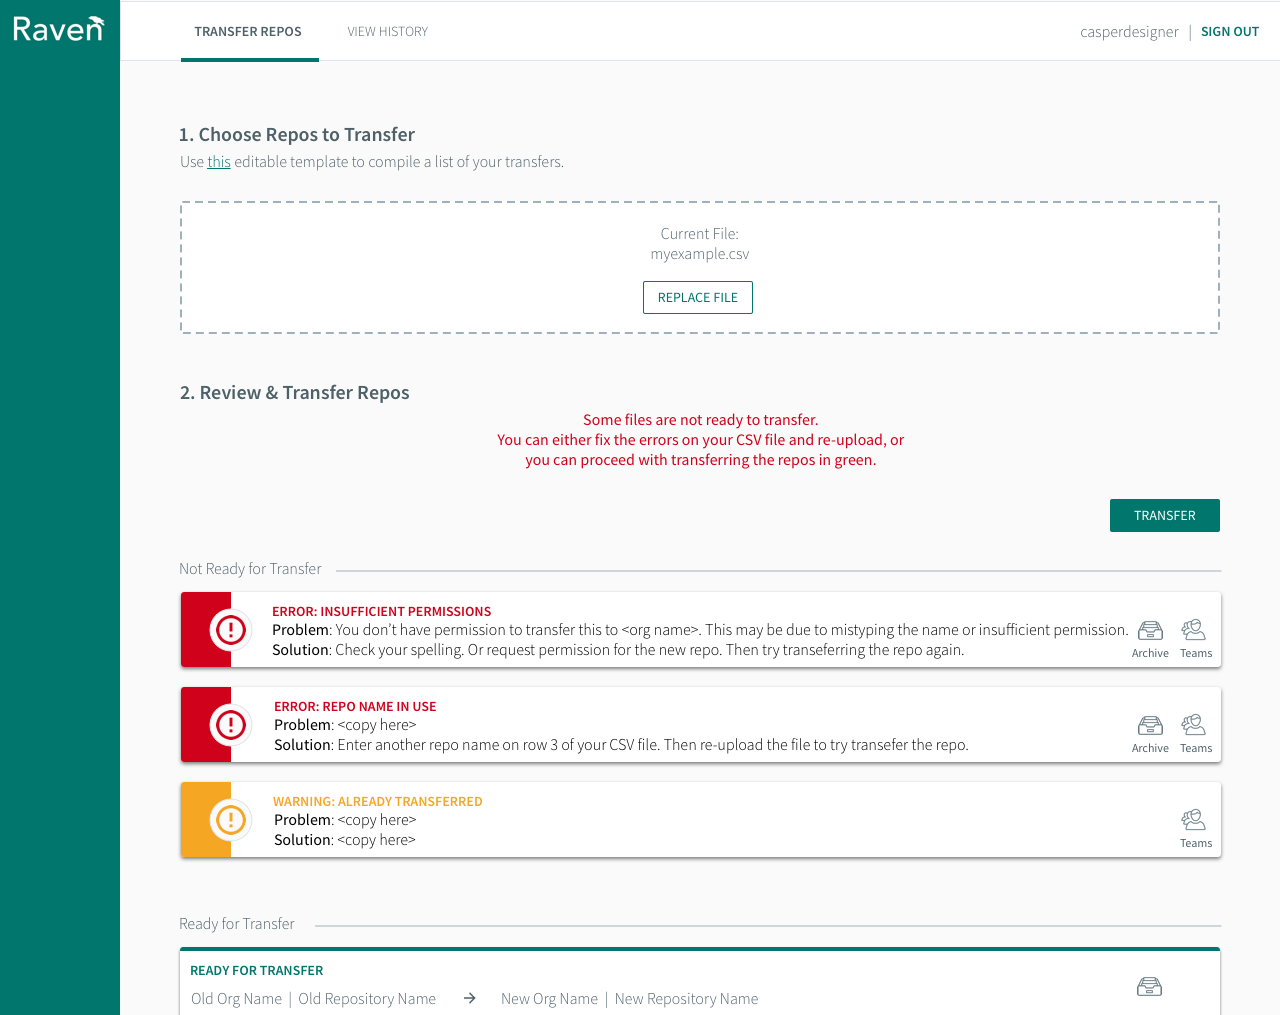Click the Transfer button
The width and height of the screenshot is (1280, 1015).
1165,516
